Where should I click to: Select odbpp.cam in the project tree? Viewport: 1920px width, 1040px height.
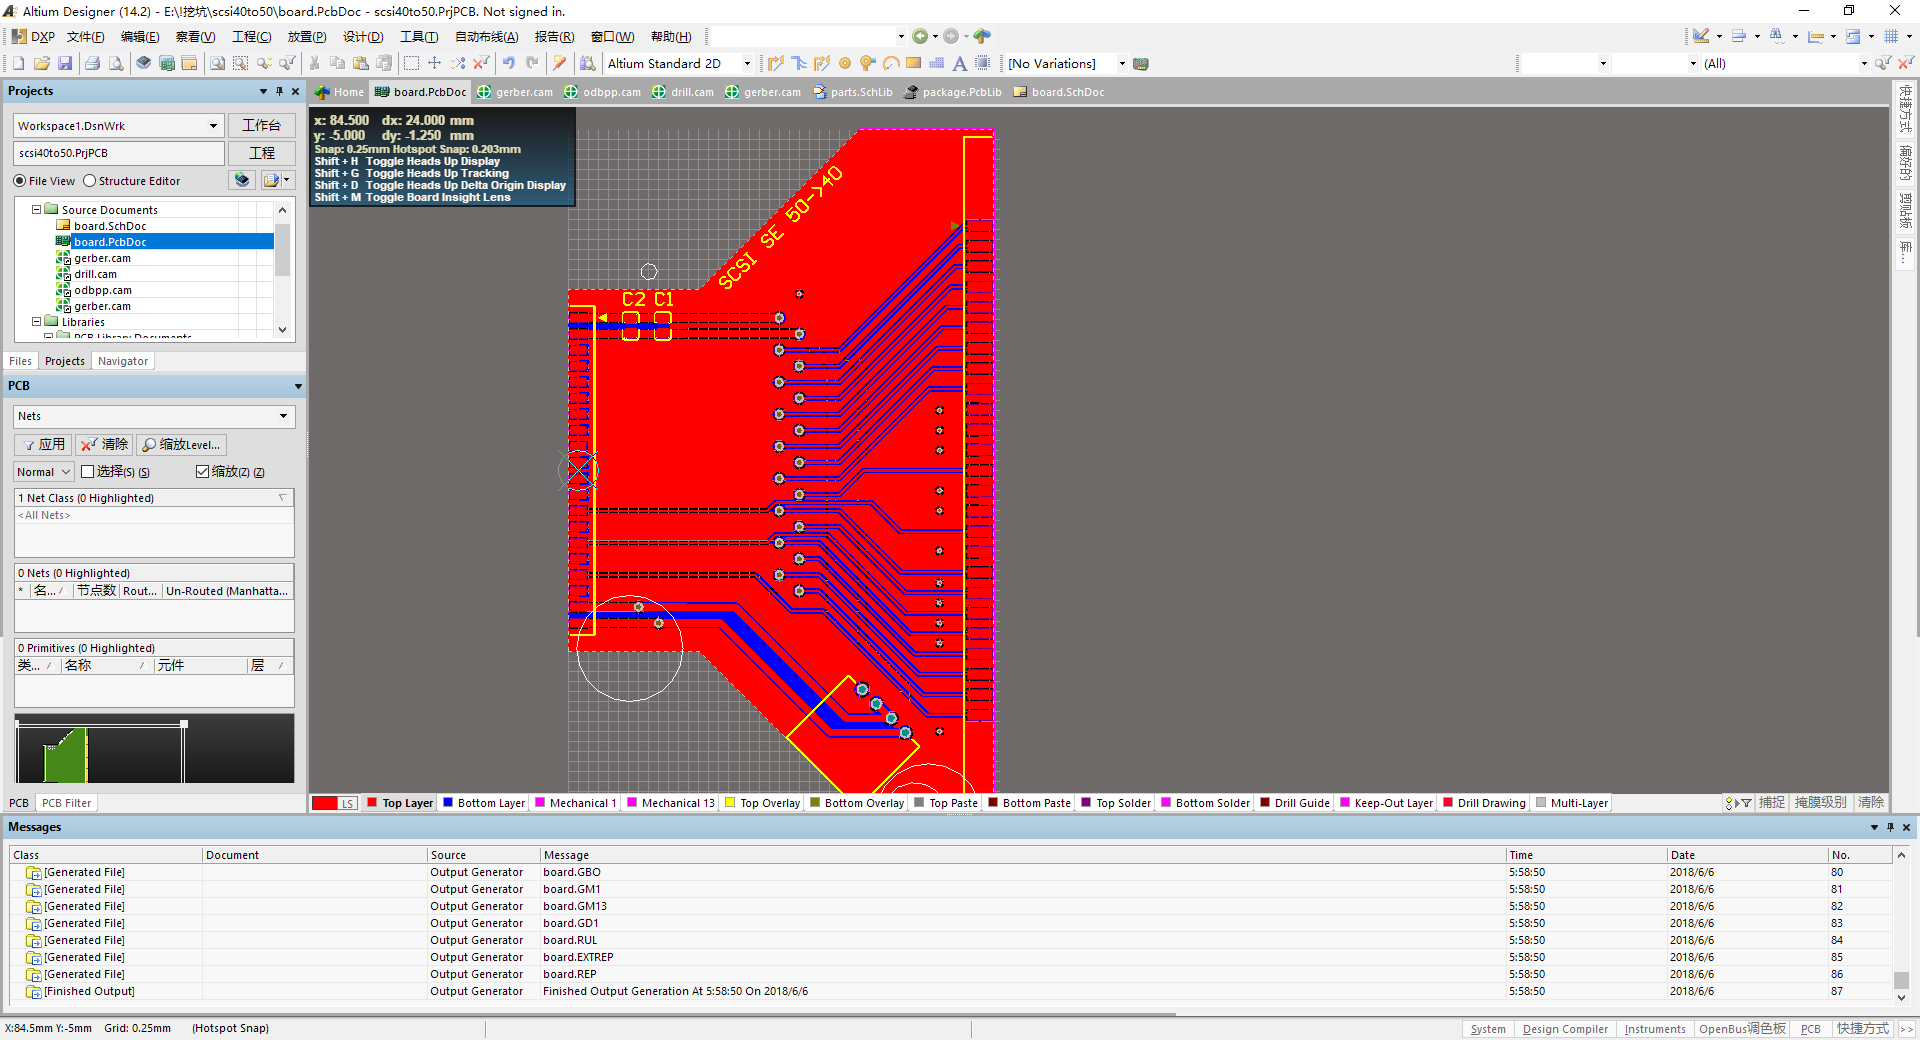click(102, 290)
